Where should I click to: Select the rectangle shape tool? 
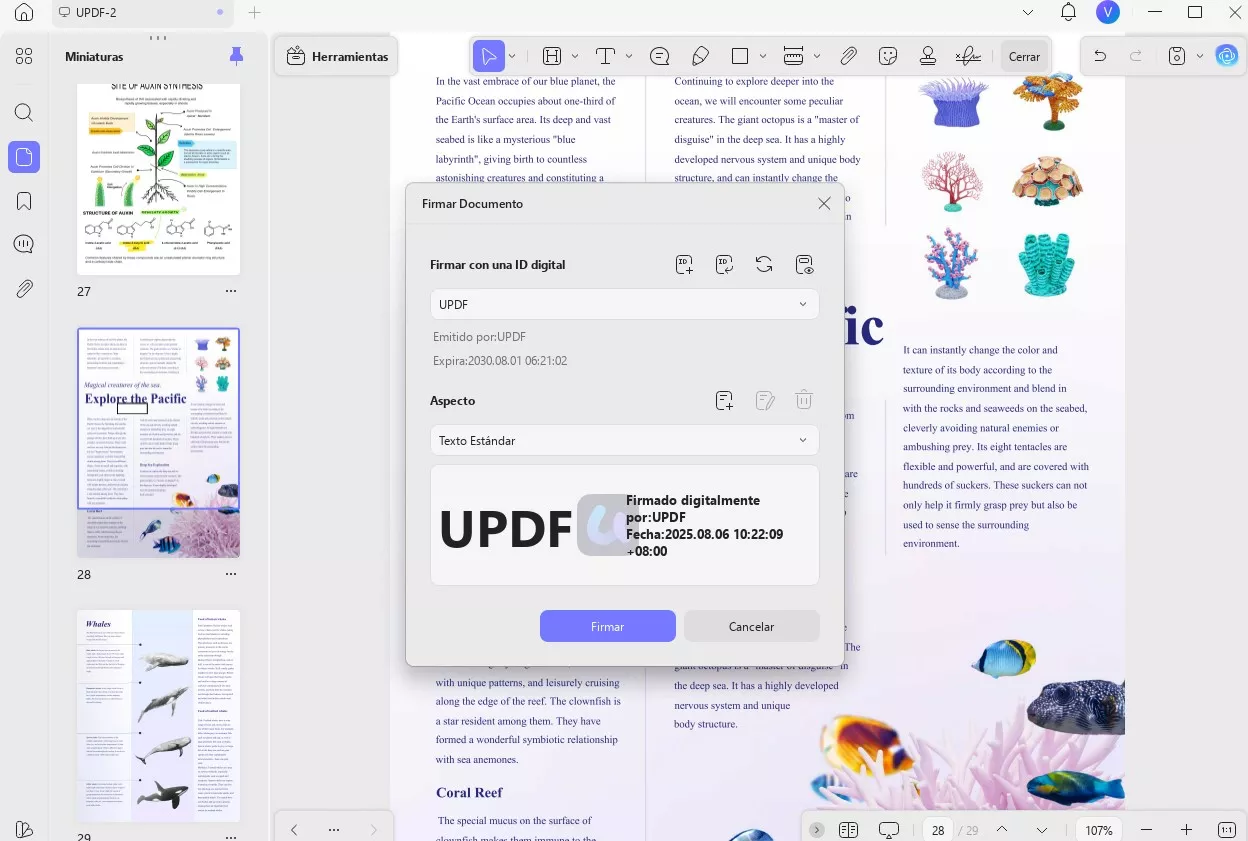point(740,56)
